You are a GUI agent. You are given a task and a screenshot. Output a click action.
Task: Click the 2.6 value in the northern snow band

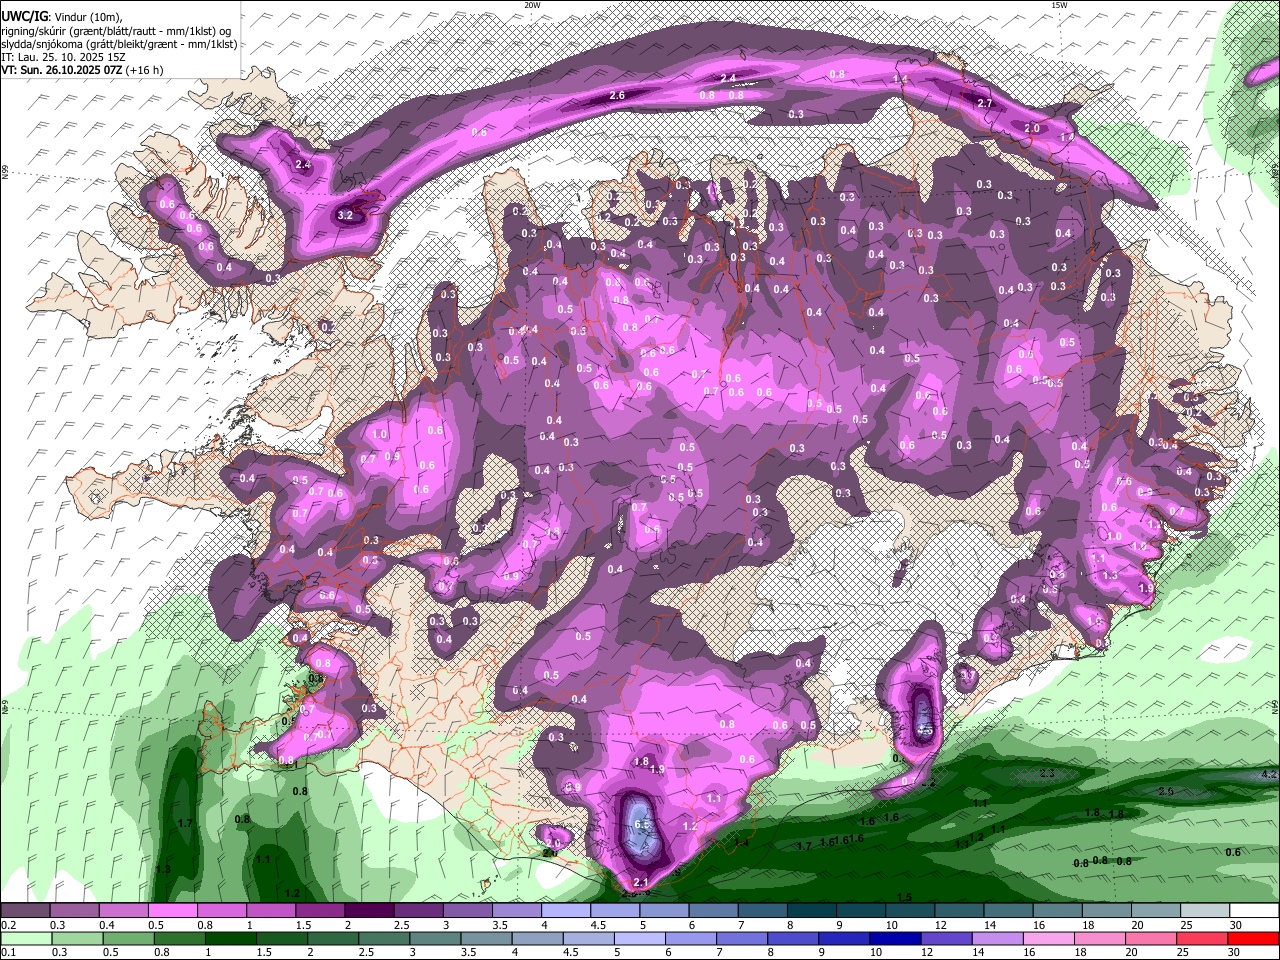point(617,95)
